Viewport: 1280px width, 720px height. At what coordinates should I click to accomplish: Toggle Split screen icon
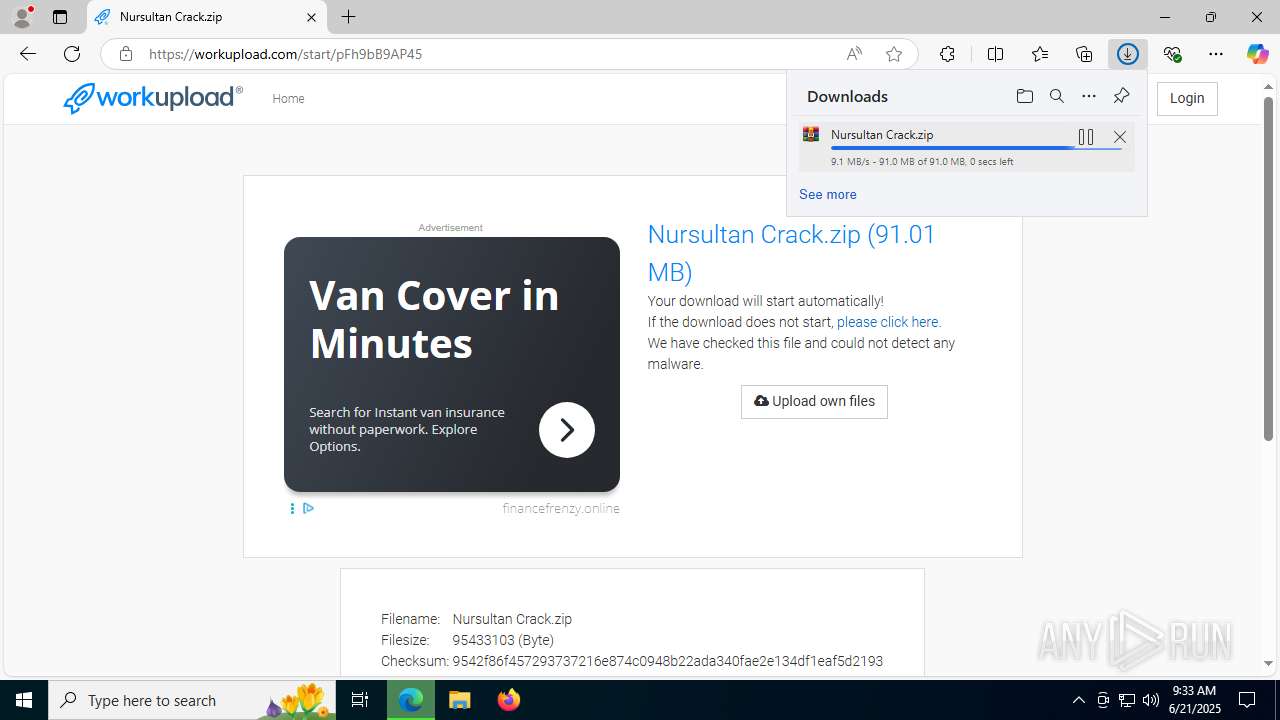(x=995, y=54)
